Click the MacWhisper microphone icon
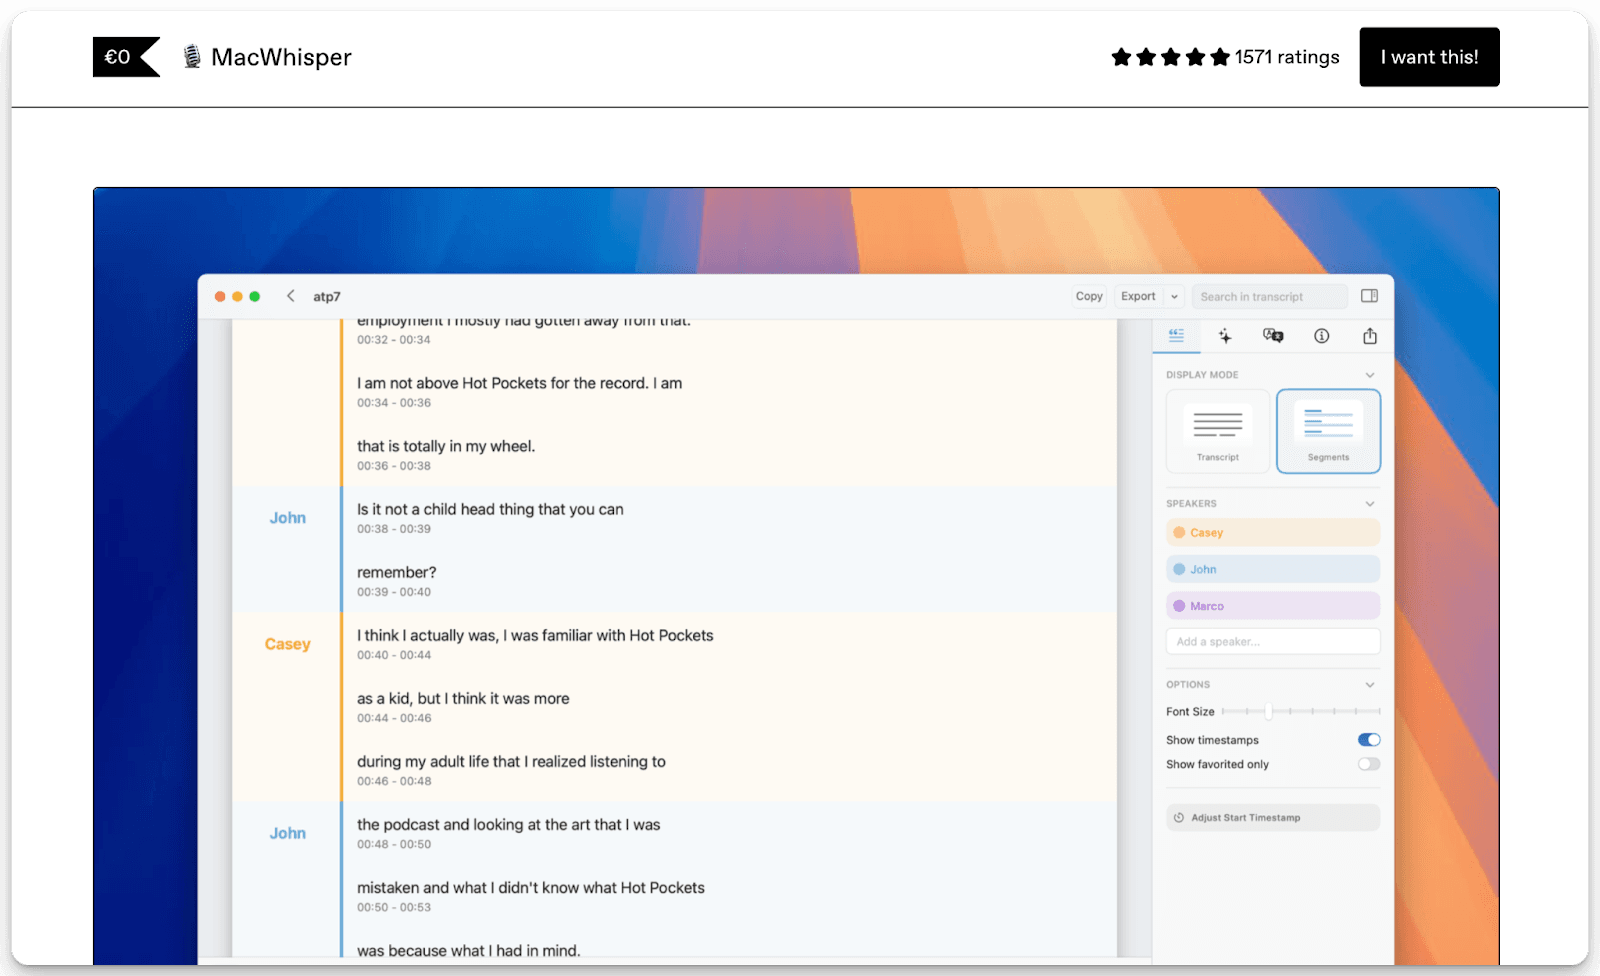1600x976 pixels. (x=189, y=56)
